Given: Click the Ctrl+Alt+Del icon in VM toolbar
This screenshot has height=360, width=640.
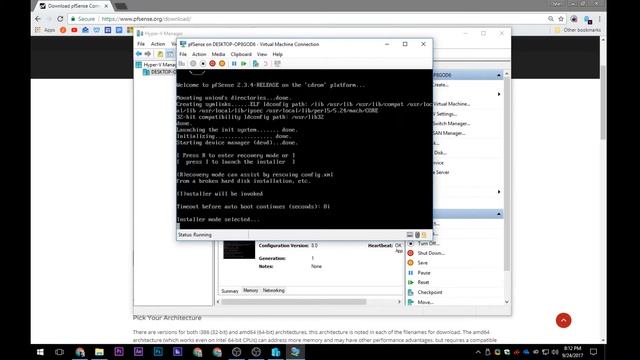Looking at the screenshot, I should (182, 64).
